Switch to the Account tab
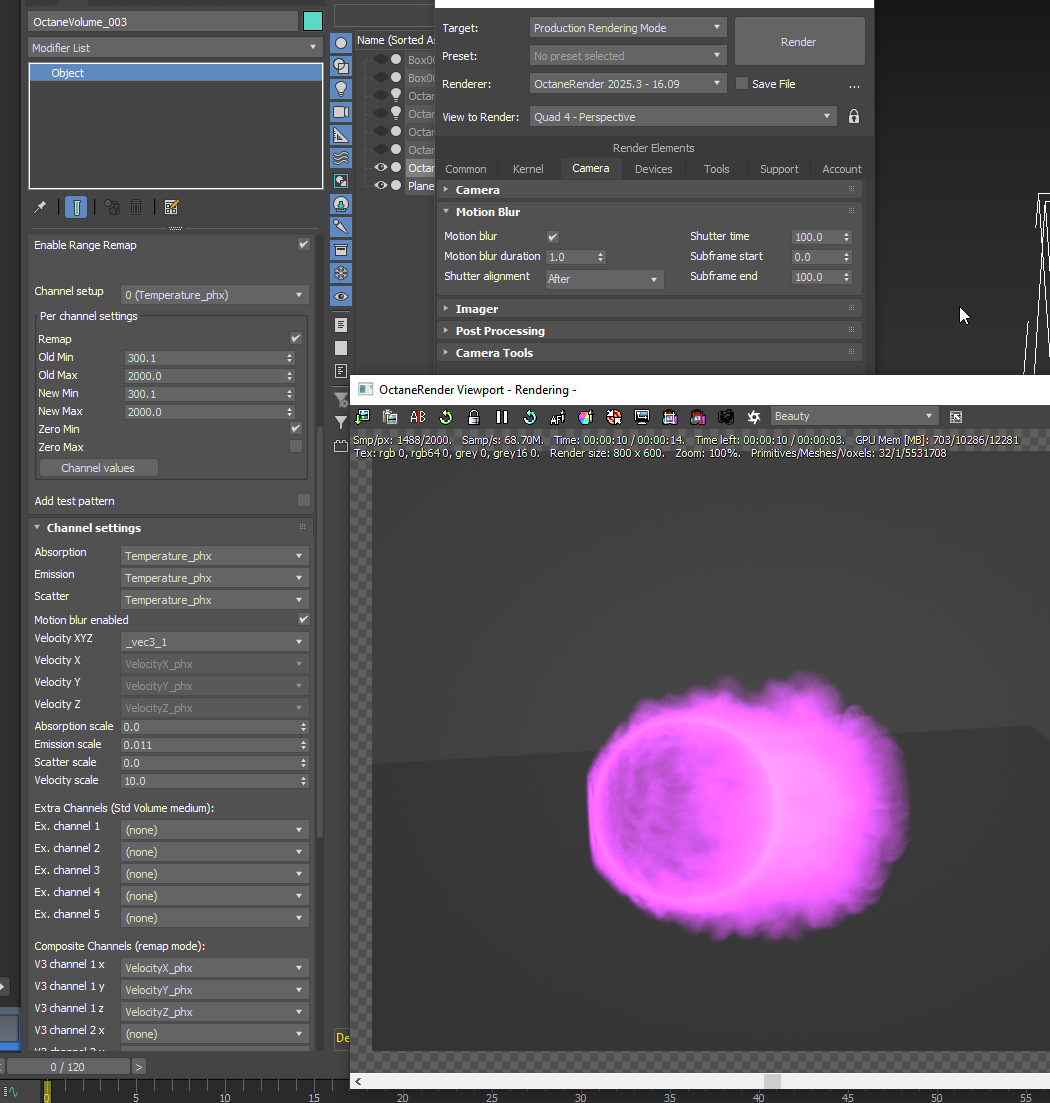Viewport: 1050px width, 1103px height. (842, 169)
